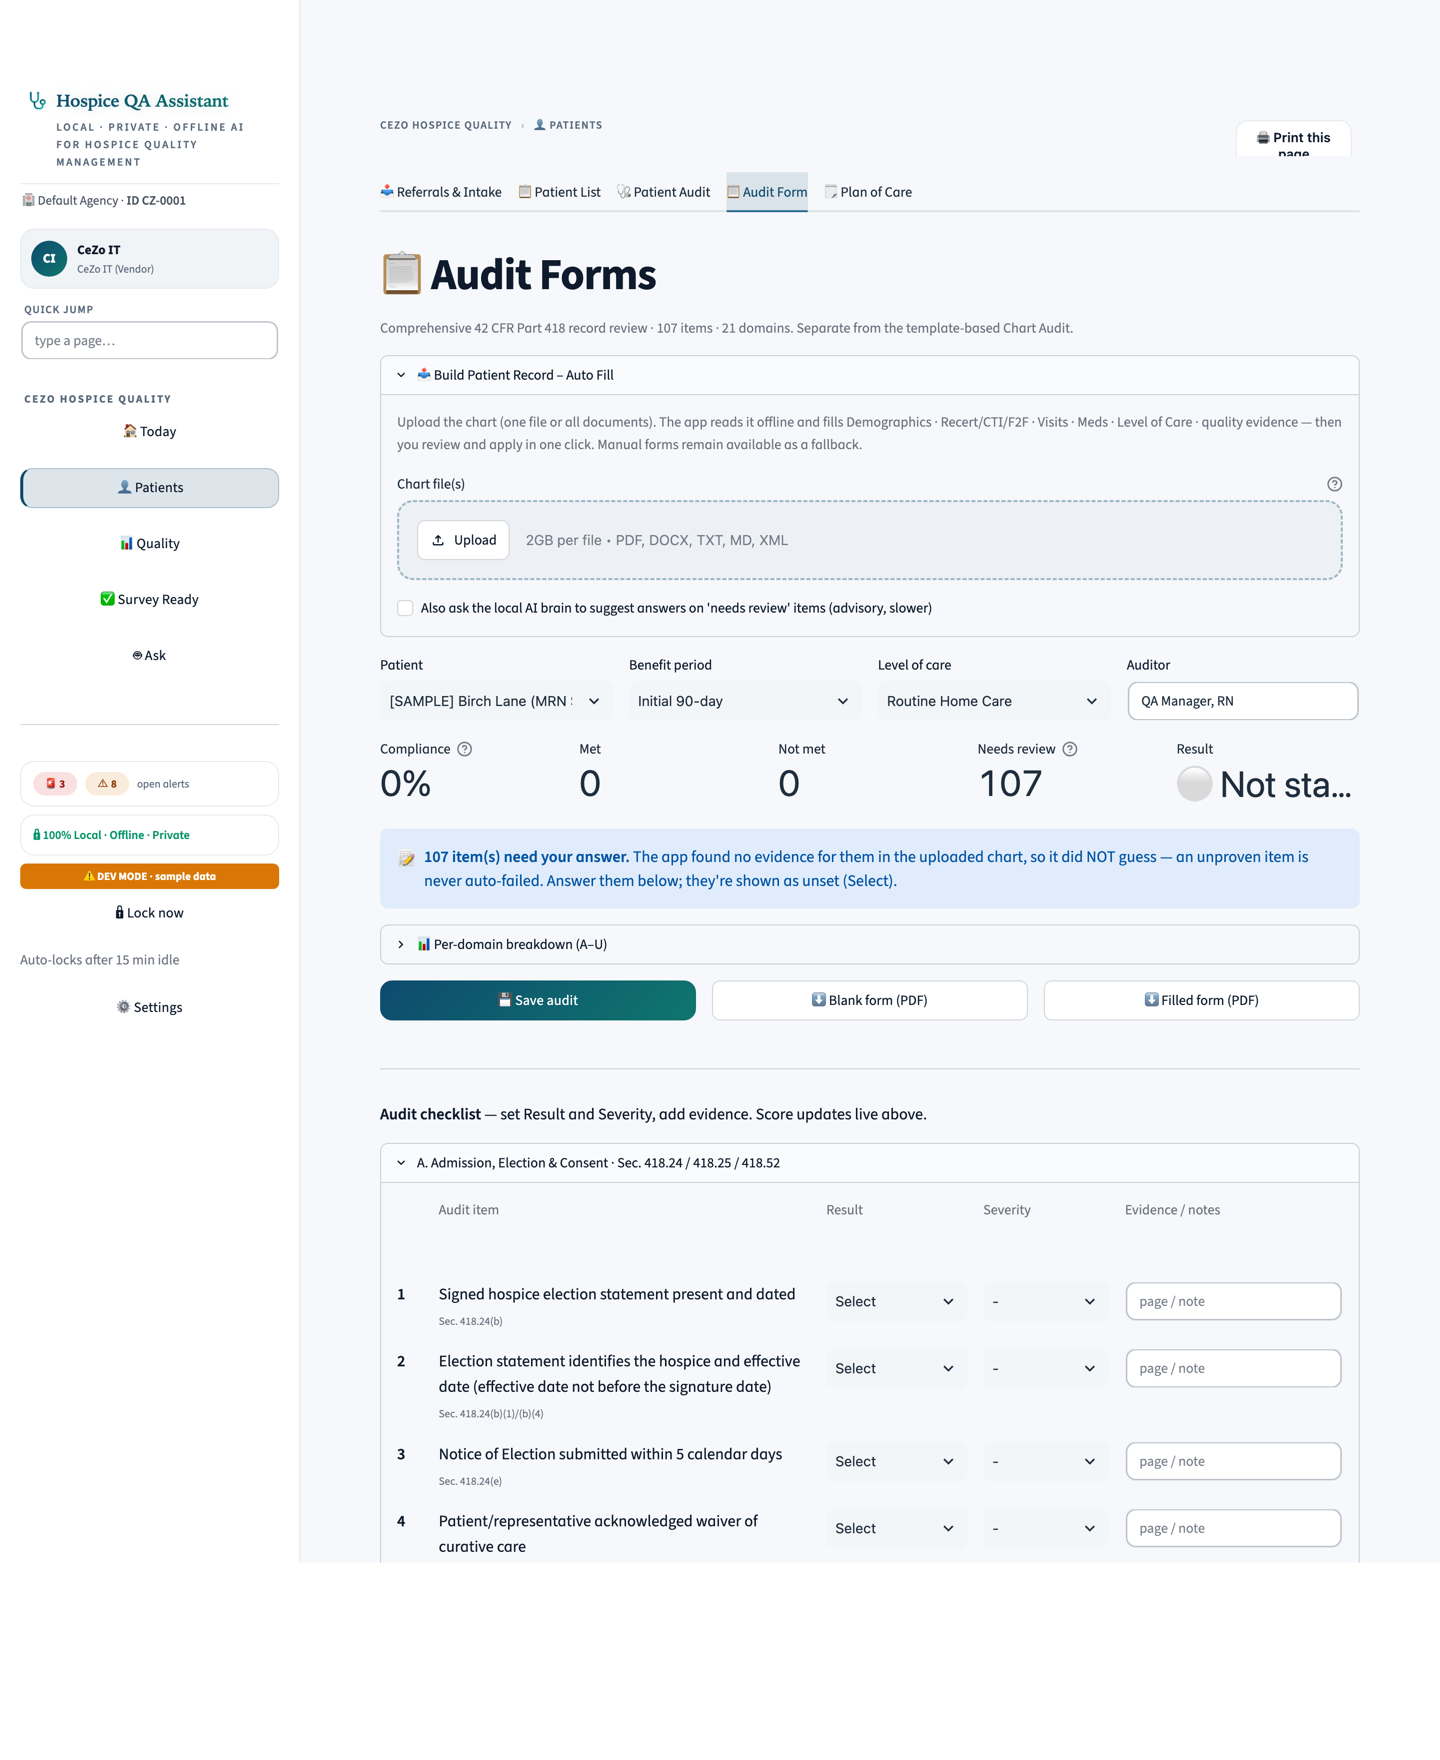1440x1760 pixels.
Task: Click the chart file drop zone hint text
Action: pos(657,540)
